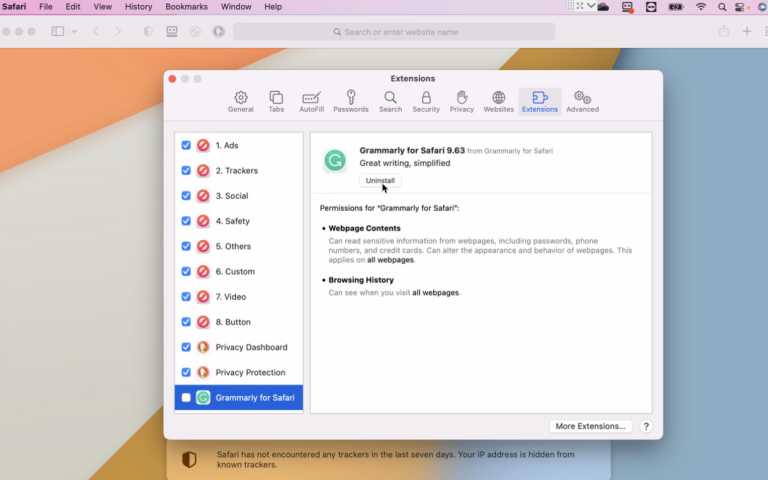Click the privacy shield icon on start page
The image size is (768, 480).
189,459
